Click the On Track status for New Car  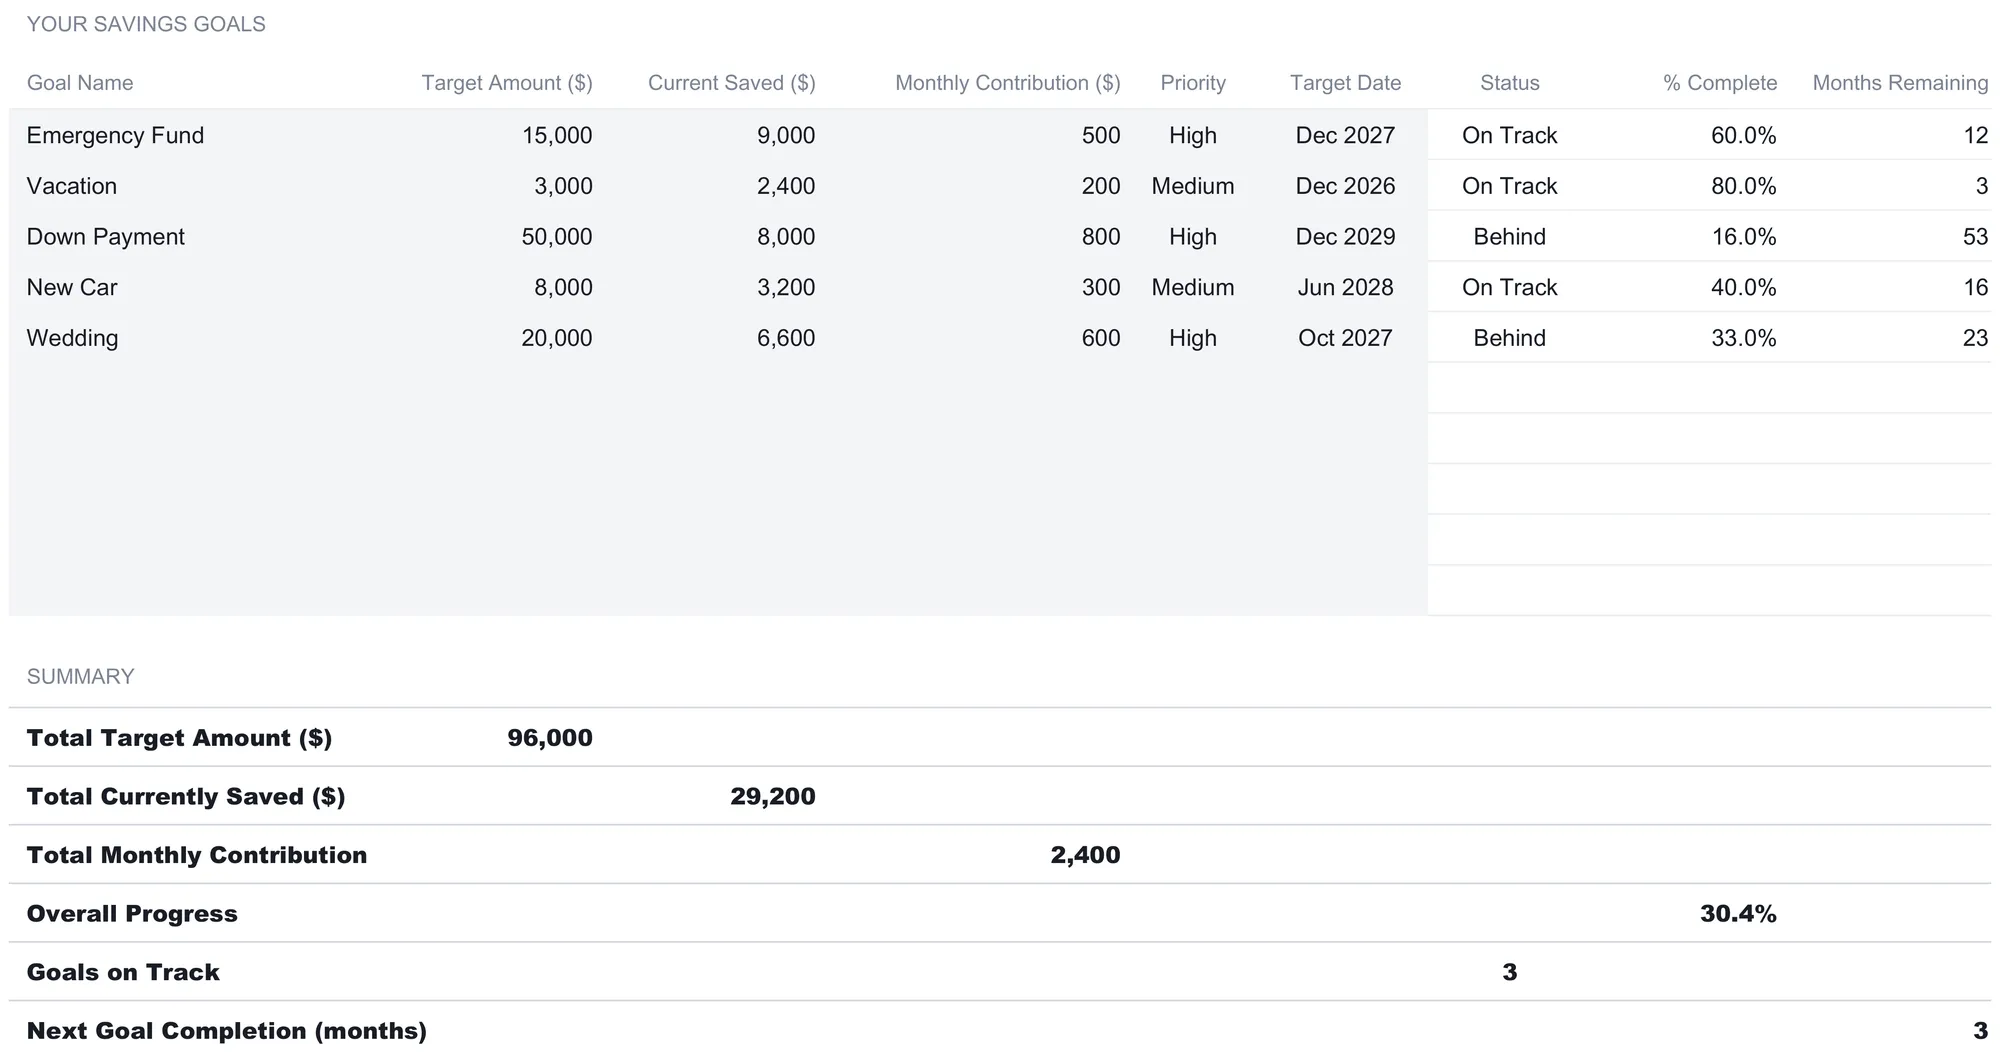point(1510,288)
